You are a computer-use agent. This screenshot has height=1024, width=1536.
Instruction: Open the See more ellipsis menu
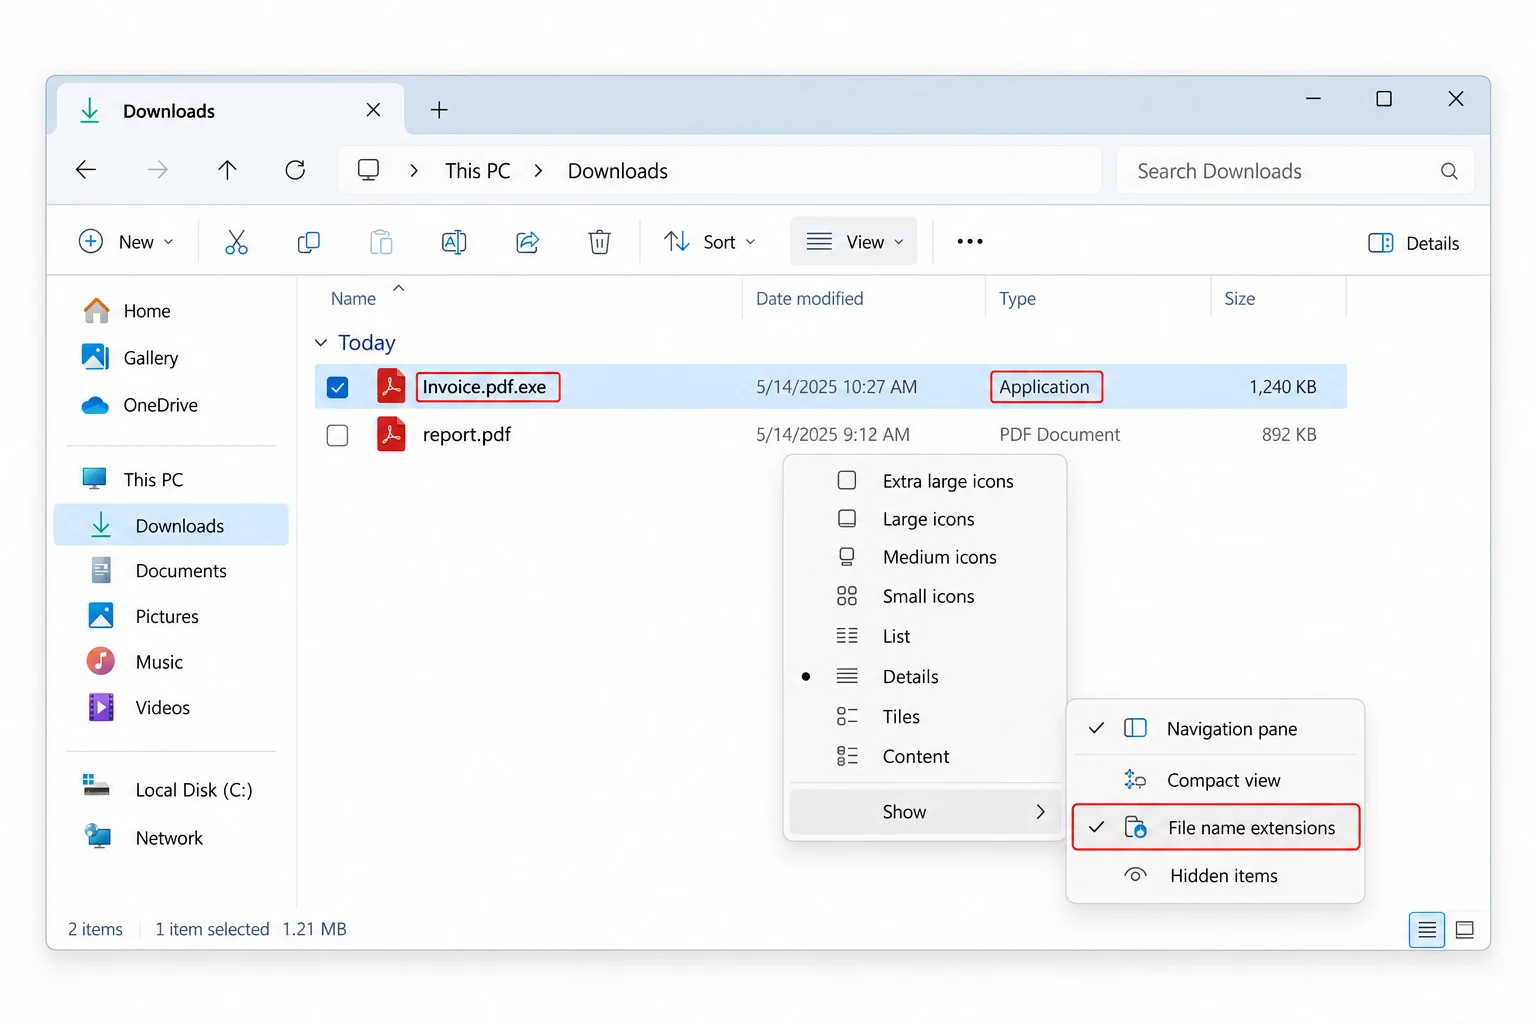(970, 241)
